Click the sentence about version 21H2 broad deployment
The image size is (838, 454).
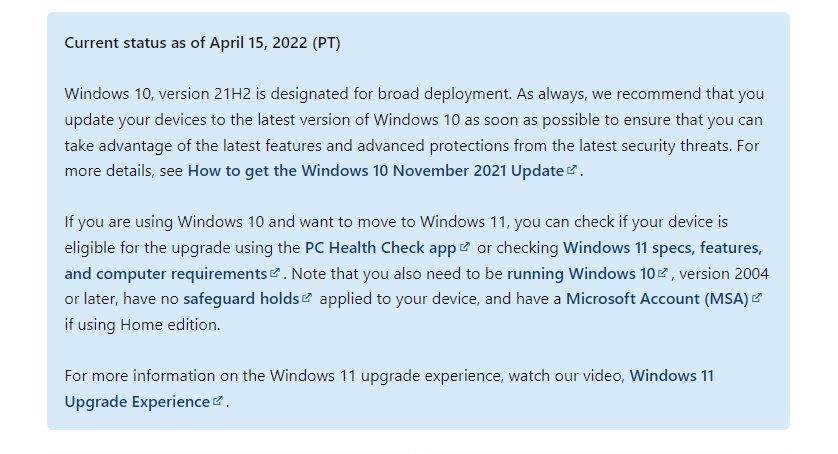[288, 94]
